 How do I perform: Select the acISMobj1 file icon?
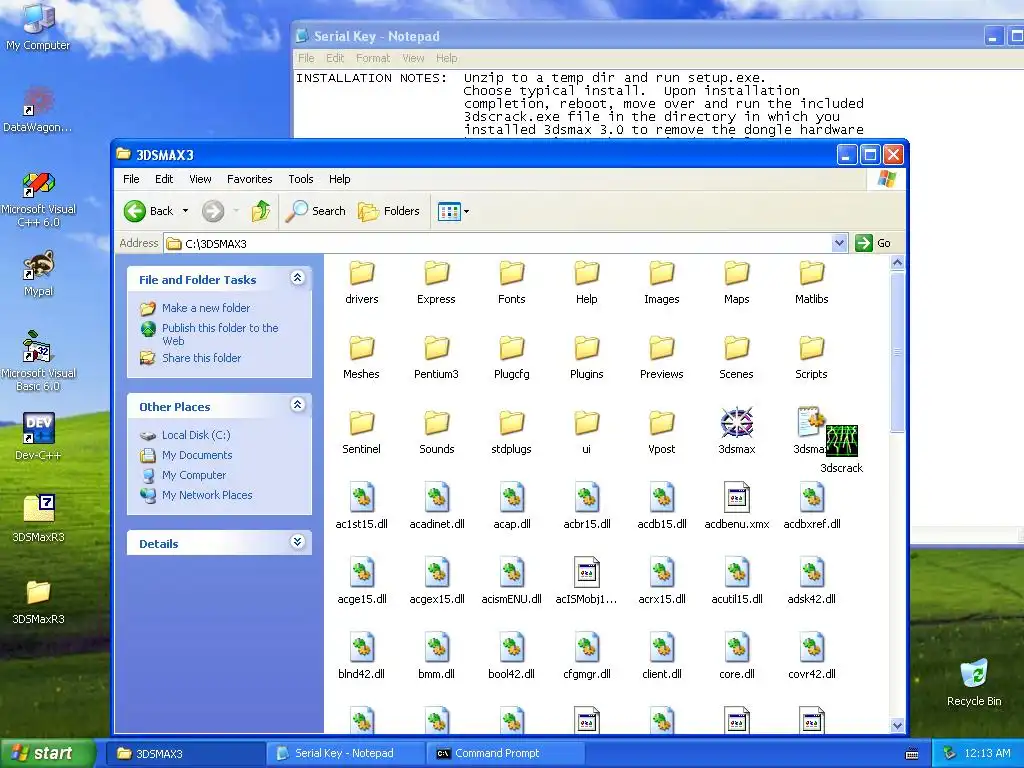pyautogui.click(x=586, y=573)
